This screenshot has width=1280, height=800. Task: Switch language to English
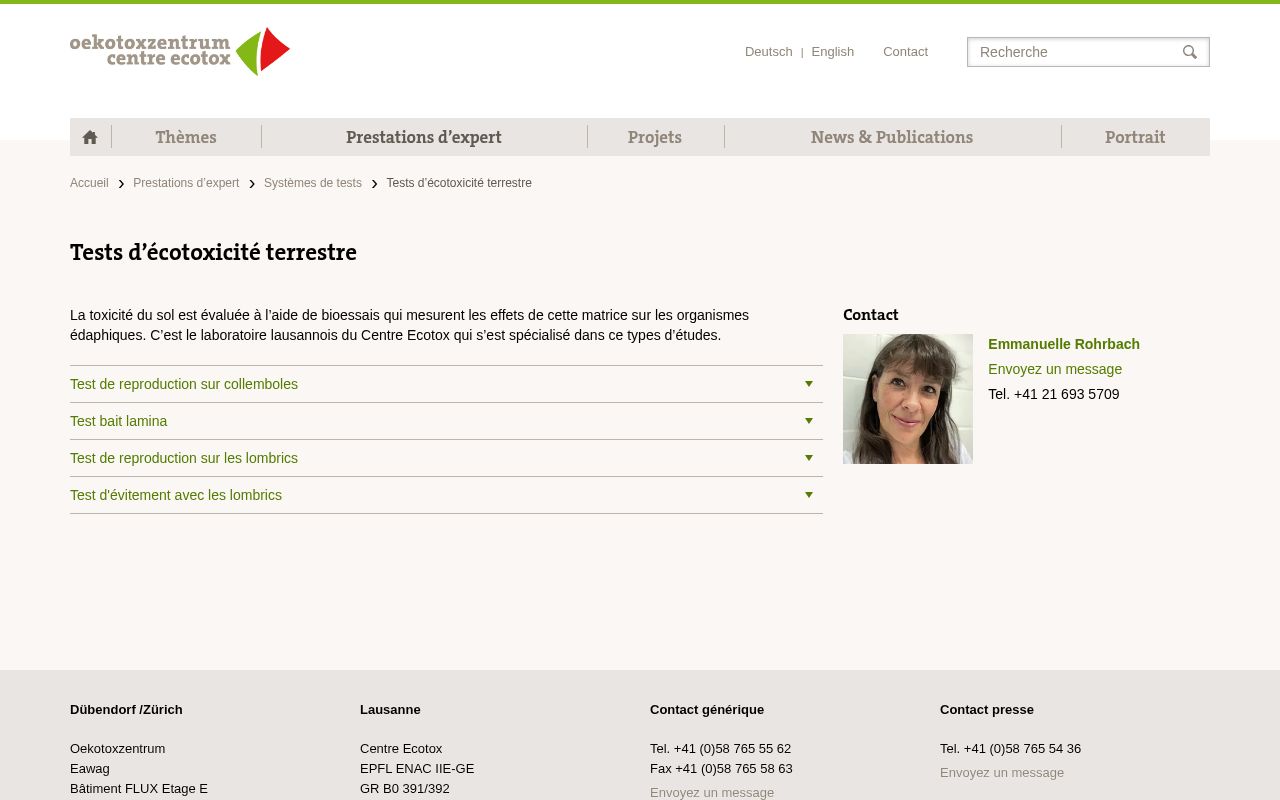(x=832, y=52)
